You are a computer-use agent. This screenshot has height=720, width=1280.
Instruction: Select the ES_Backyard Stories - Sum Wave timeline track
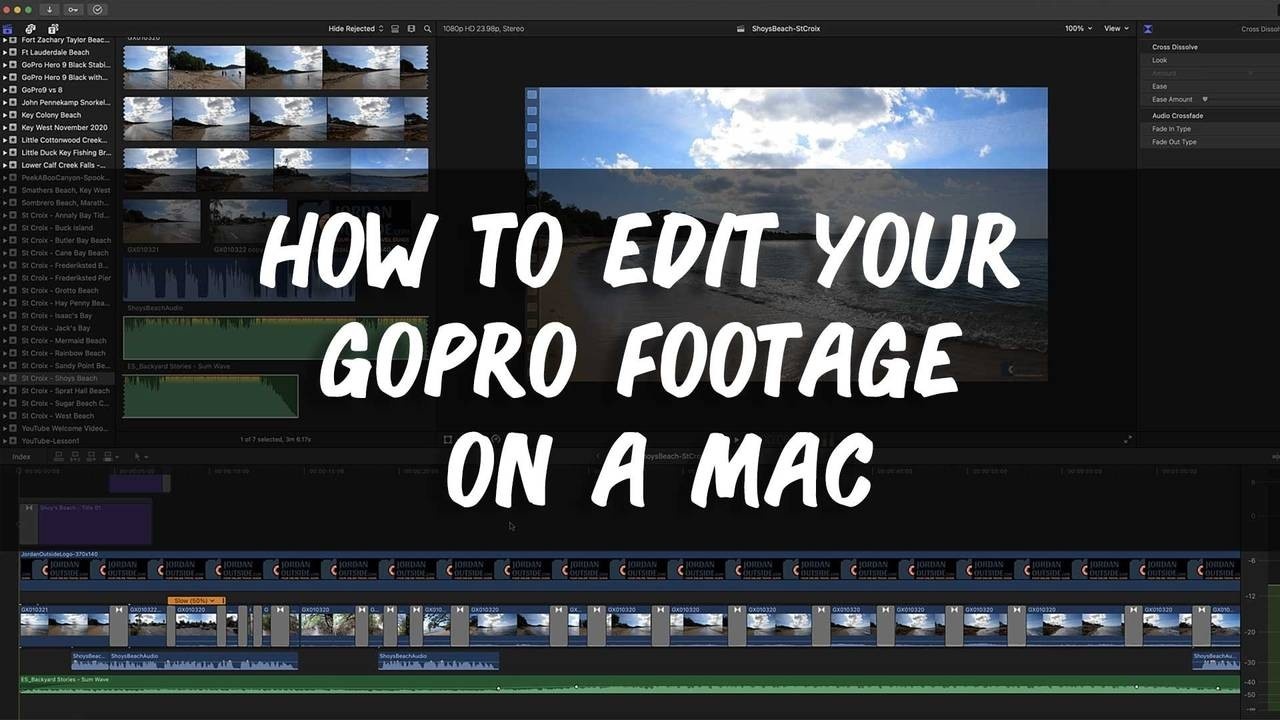tap(630, 684)
